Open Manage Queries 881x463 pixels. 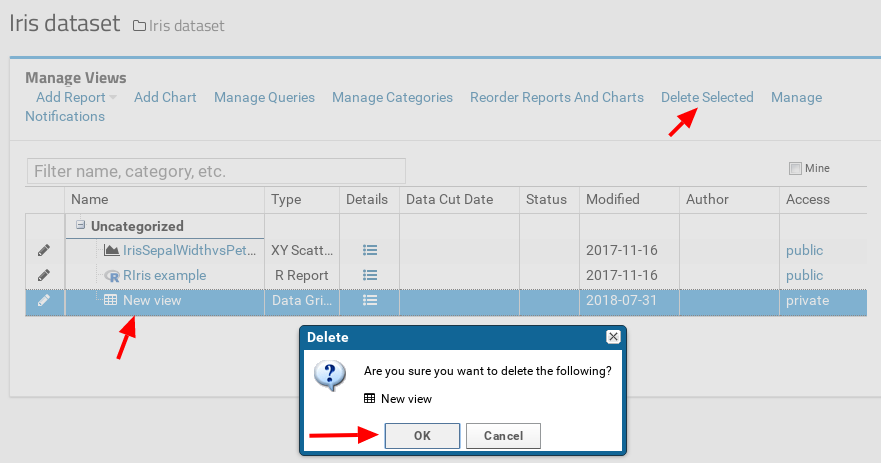click(264, 97)
